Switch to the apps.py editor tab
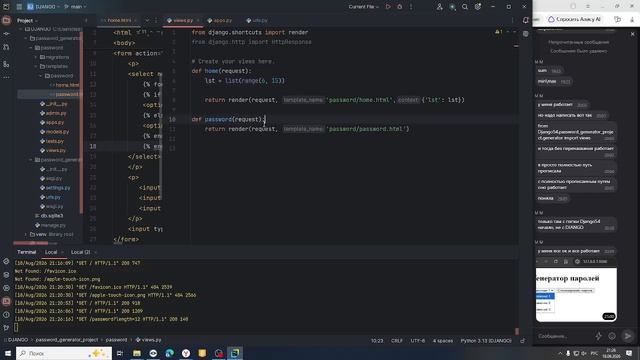Screen dimensions: 640x360 point(220,20)
